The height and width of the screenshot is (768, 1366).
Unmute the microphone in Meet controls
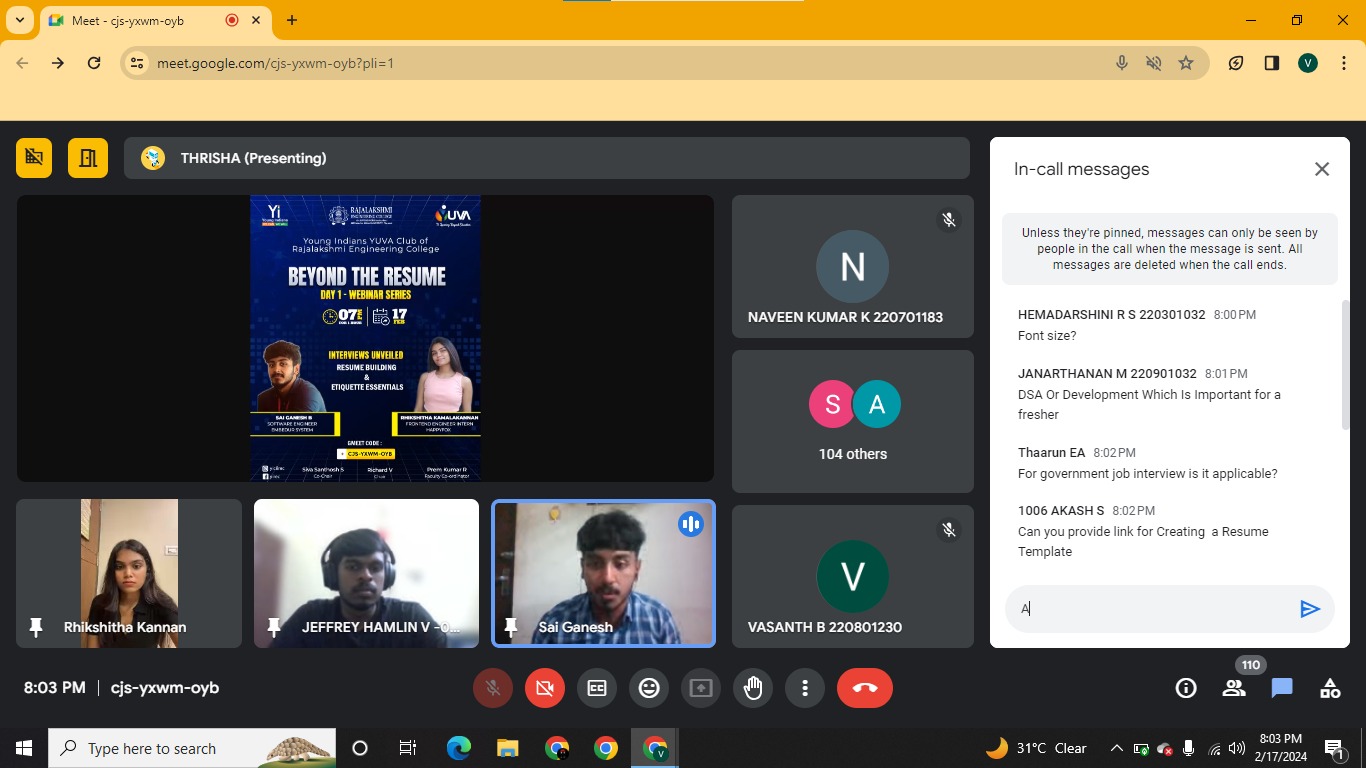click(492, 688)
